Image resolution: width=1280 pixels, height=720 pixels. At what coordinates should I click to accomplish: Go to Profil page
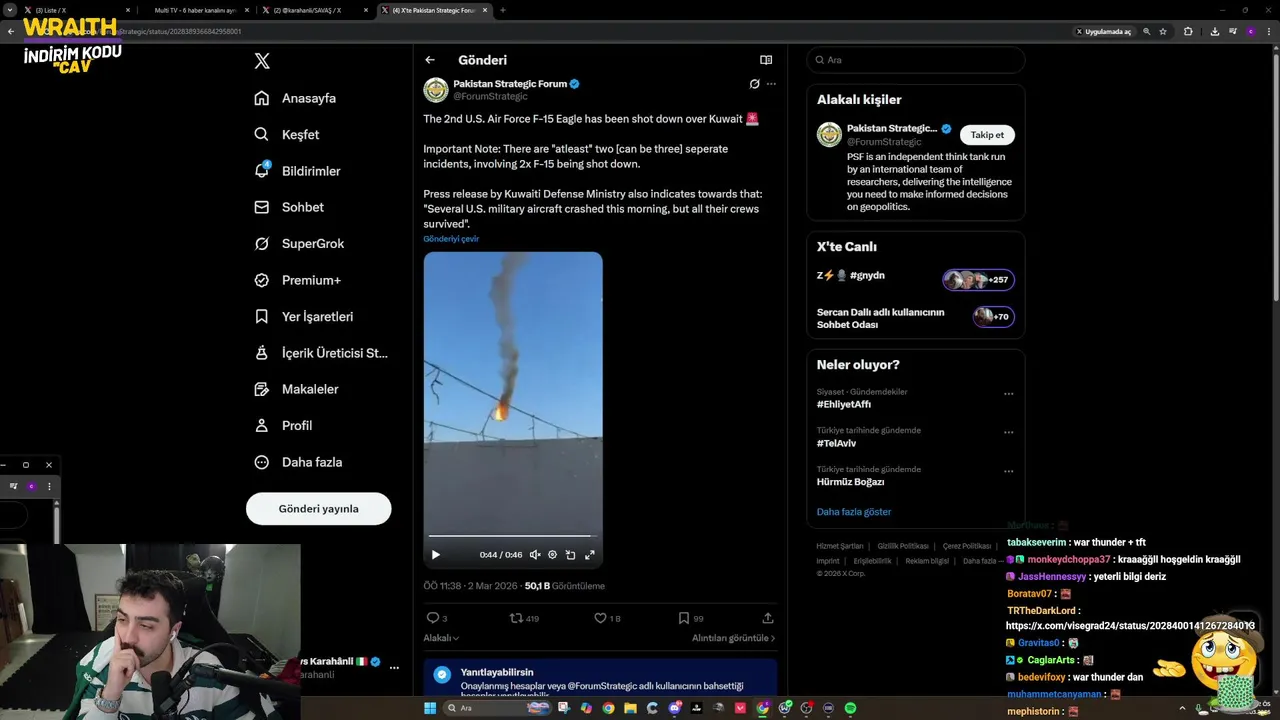(x=283, y=425)
